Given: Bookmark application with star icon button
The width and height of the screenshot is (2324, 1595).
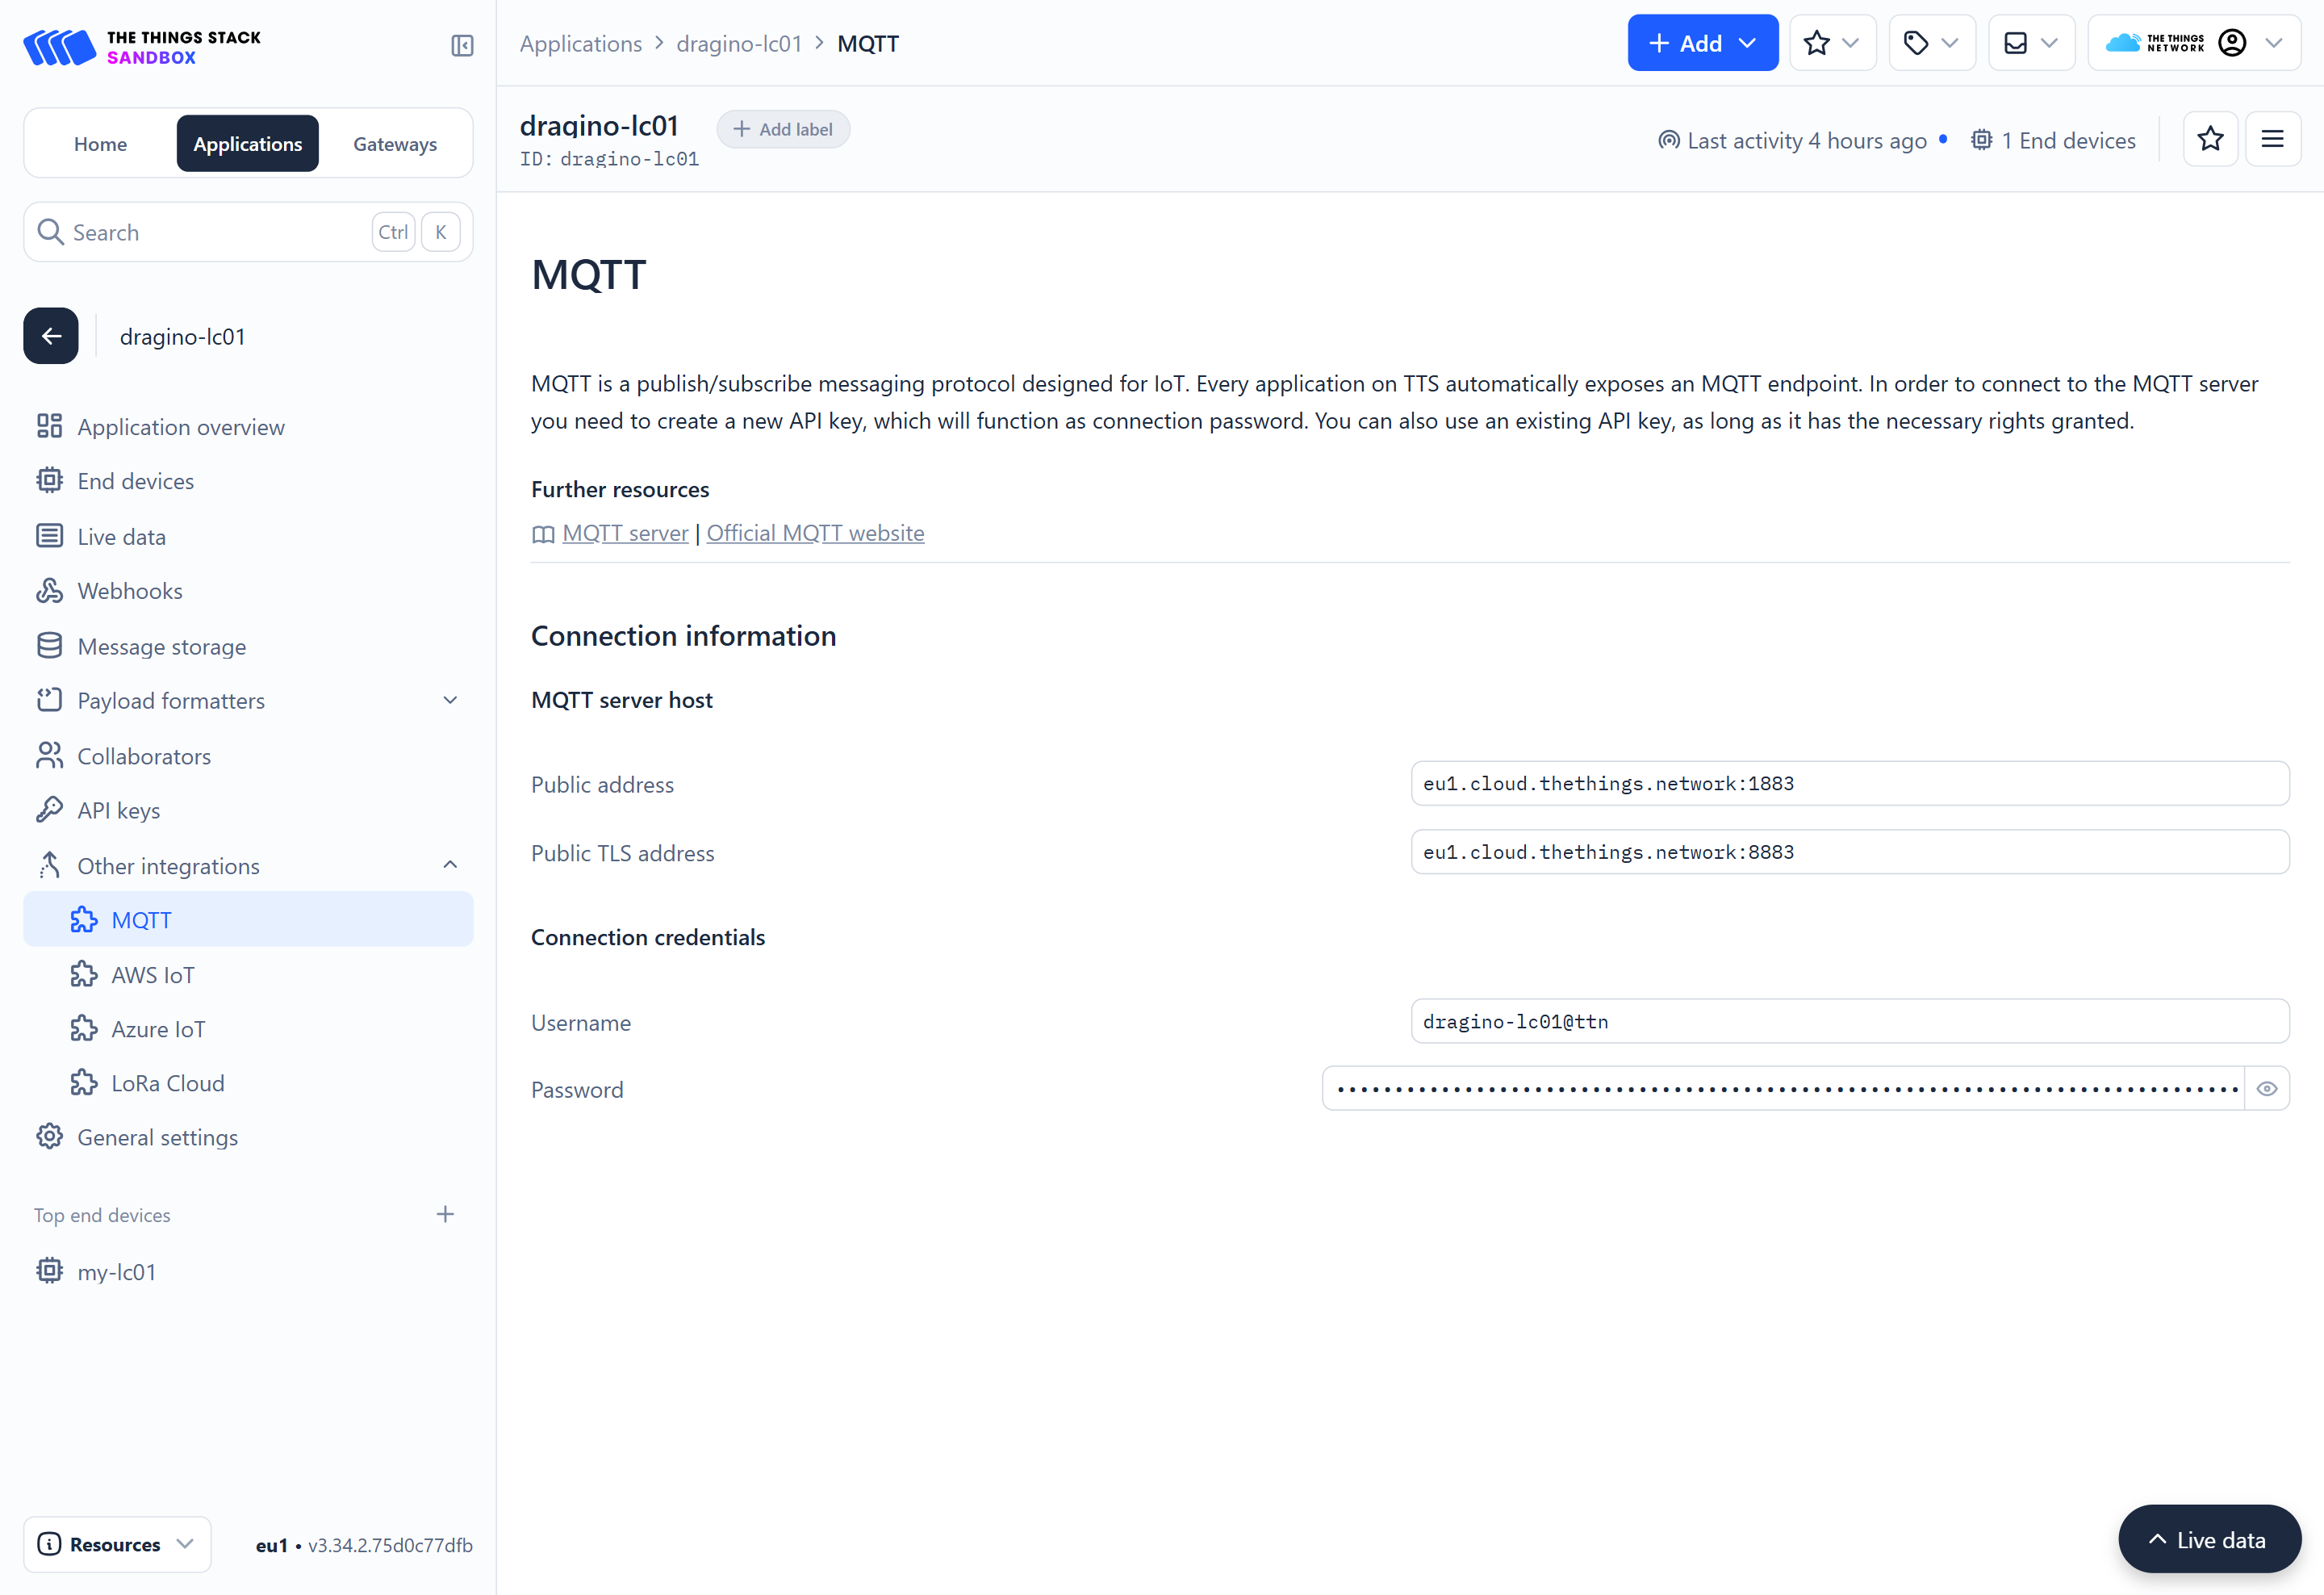Looking at the screenshot, I should tap(2210, 140).
